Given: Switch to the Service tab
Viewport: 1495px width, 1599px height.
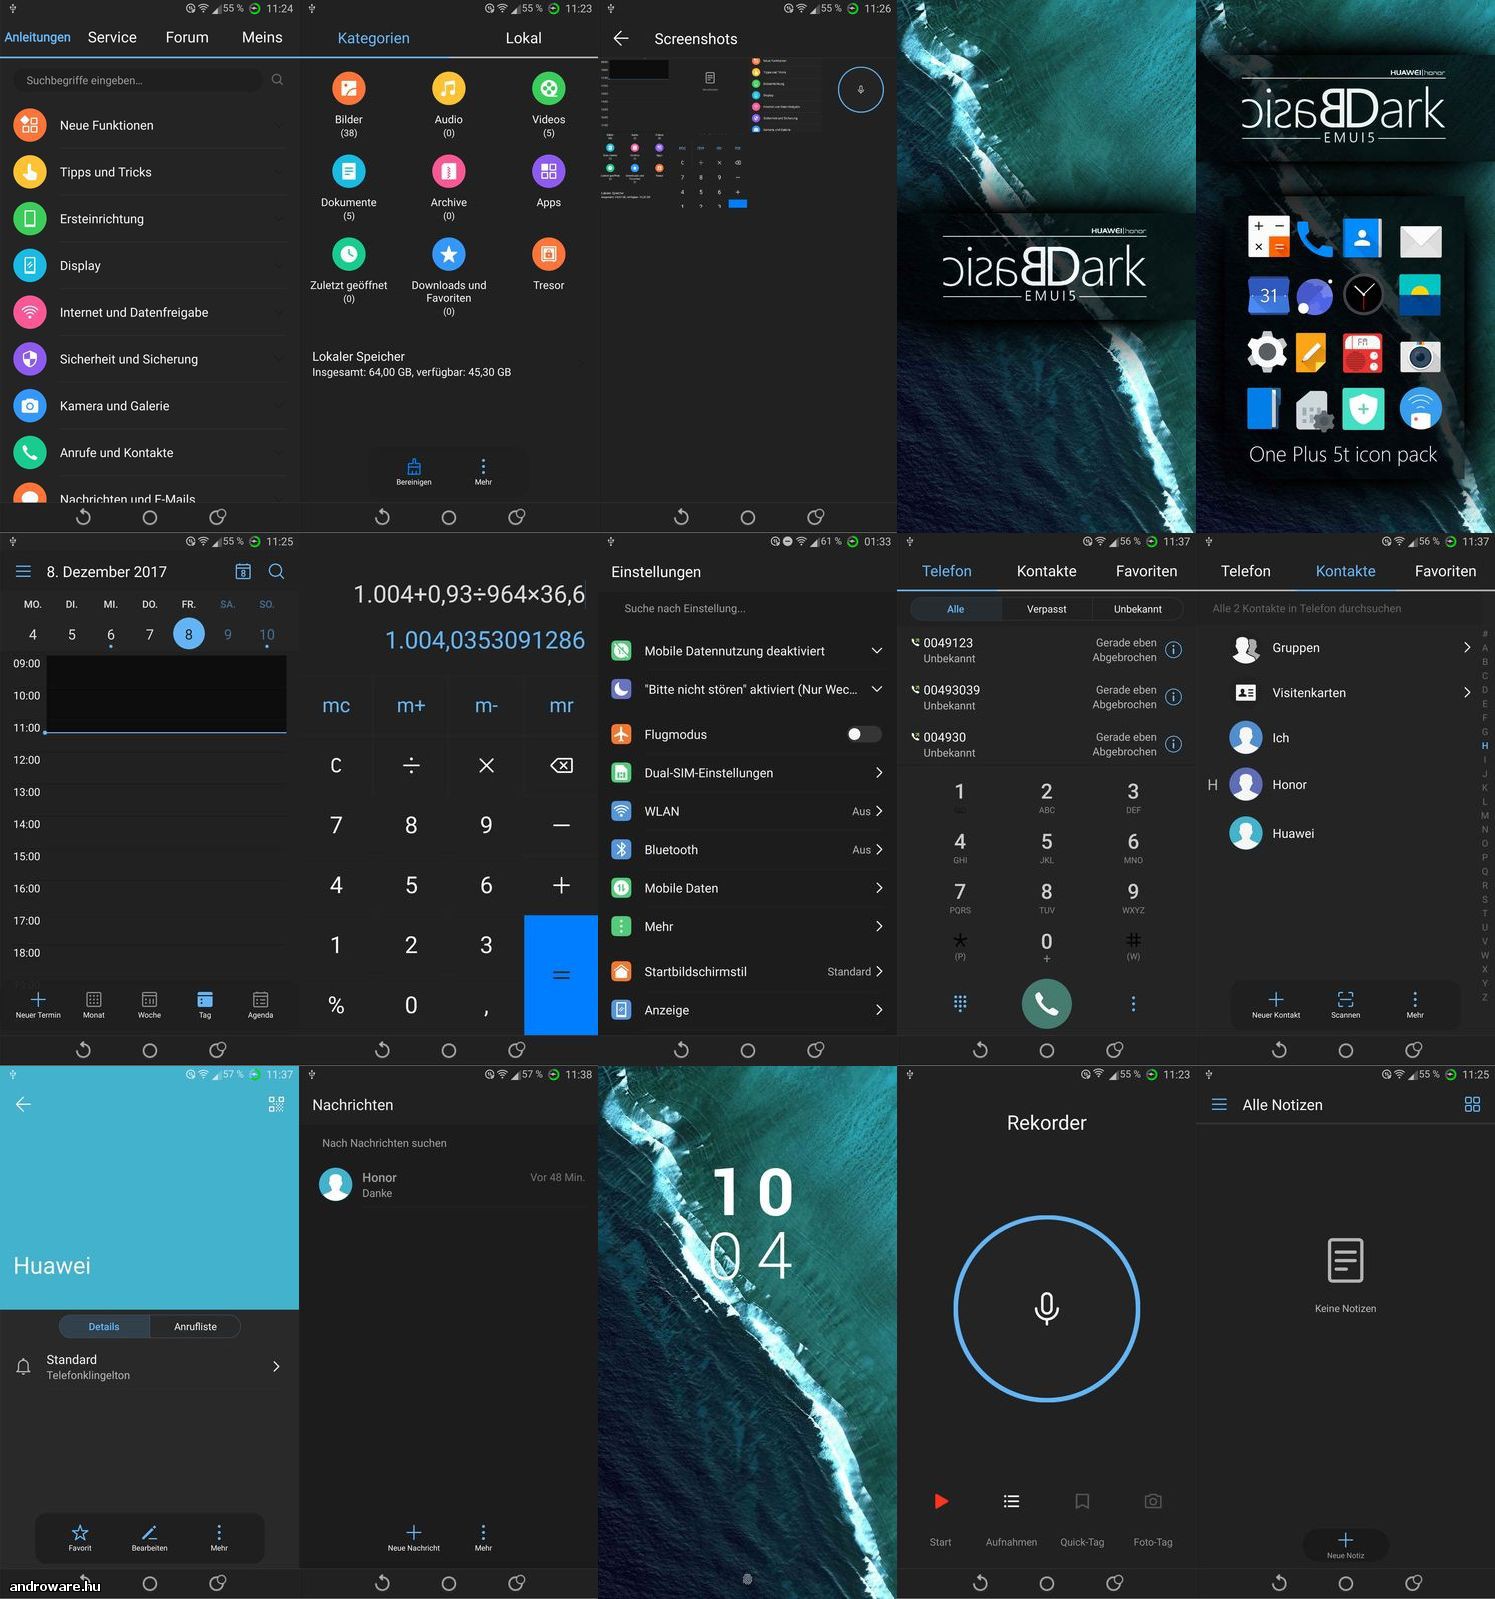Looking at the screenshot, I should [x=112, y=37].
